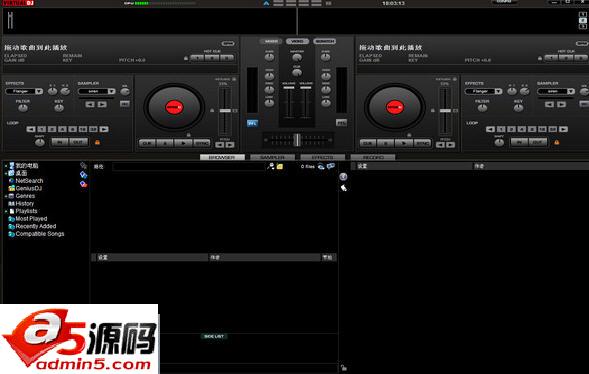589x374 pixels.
Task: Click left deck loop Shift knob
Action: pos(39,142)
